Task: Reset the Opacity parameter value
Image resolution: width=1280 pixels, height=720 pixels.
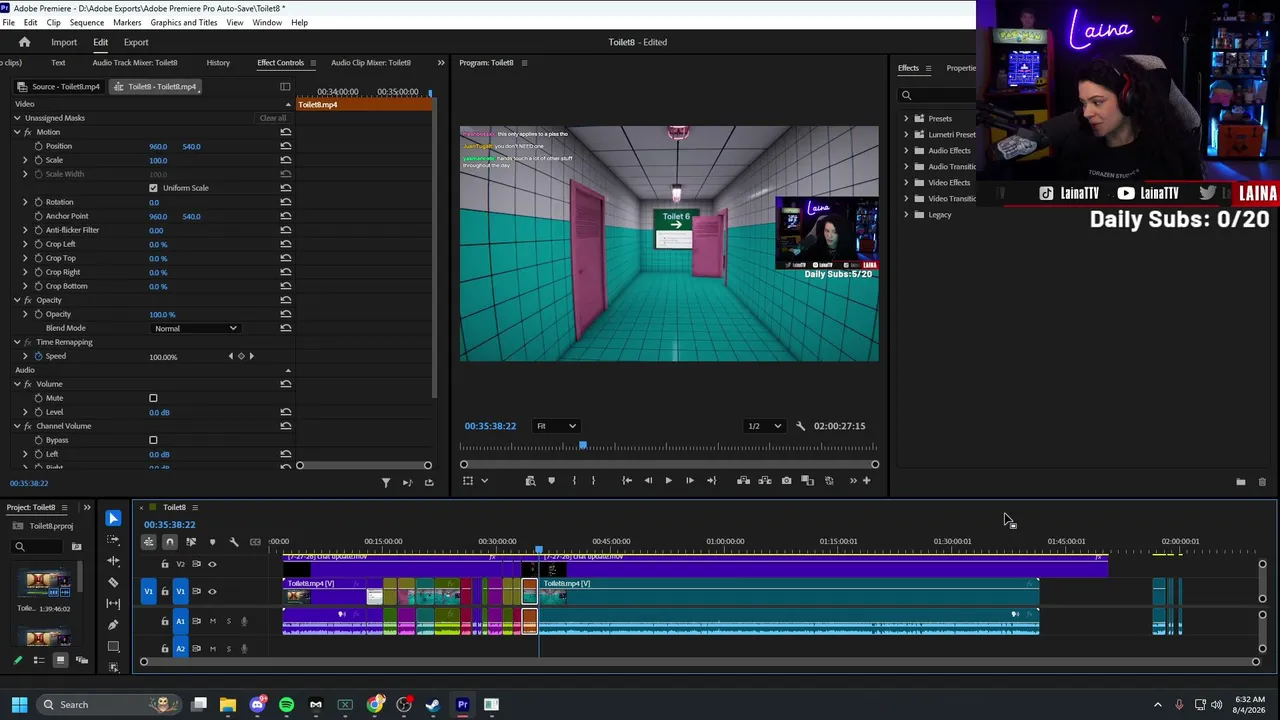Action: pos(286,314)
